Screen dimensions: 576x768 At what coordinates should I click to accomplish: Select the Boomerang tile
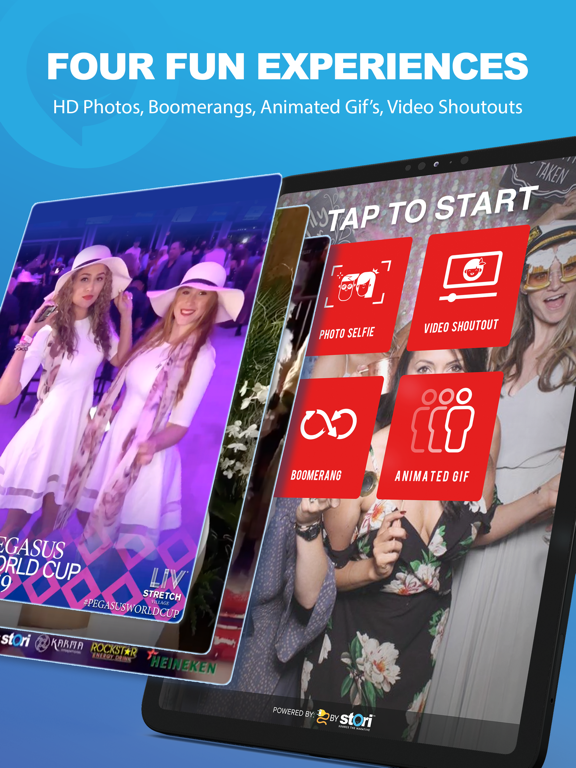point(328,436)
